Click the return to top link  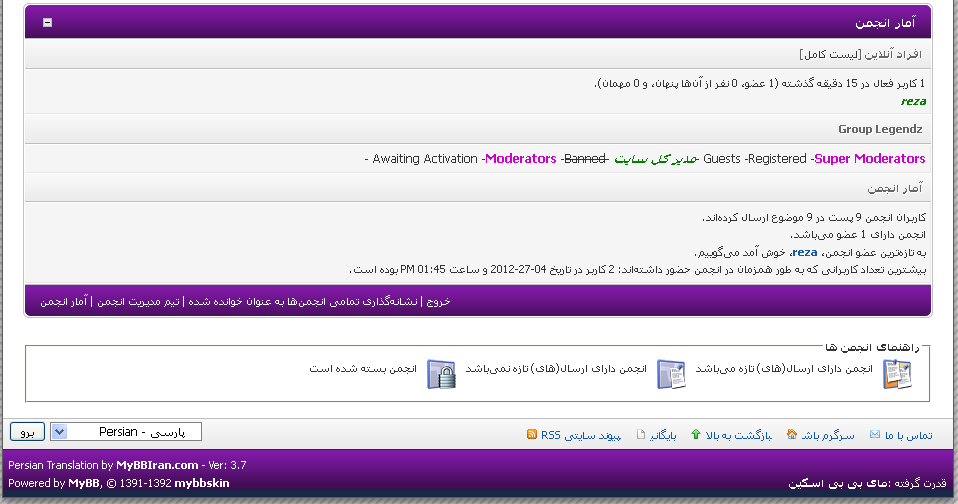coord(739,436)
